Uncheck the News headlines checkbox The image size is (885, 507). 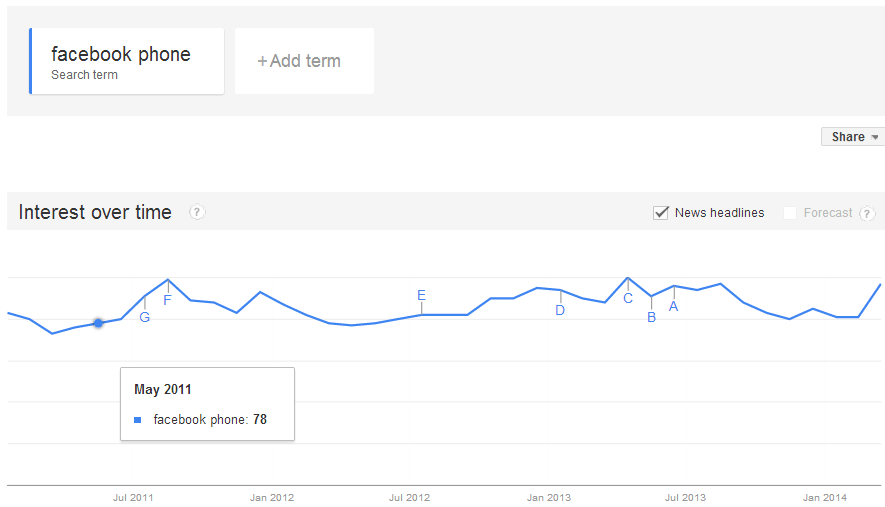(660, 213)
